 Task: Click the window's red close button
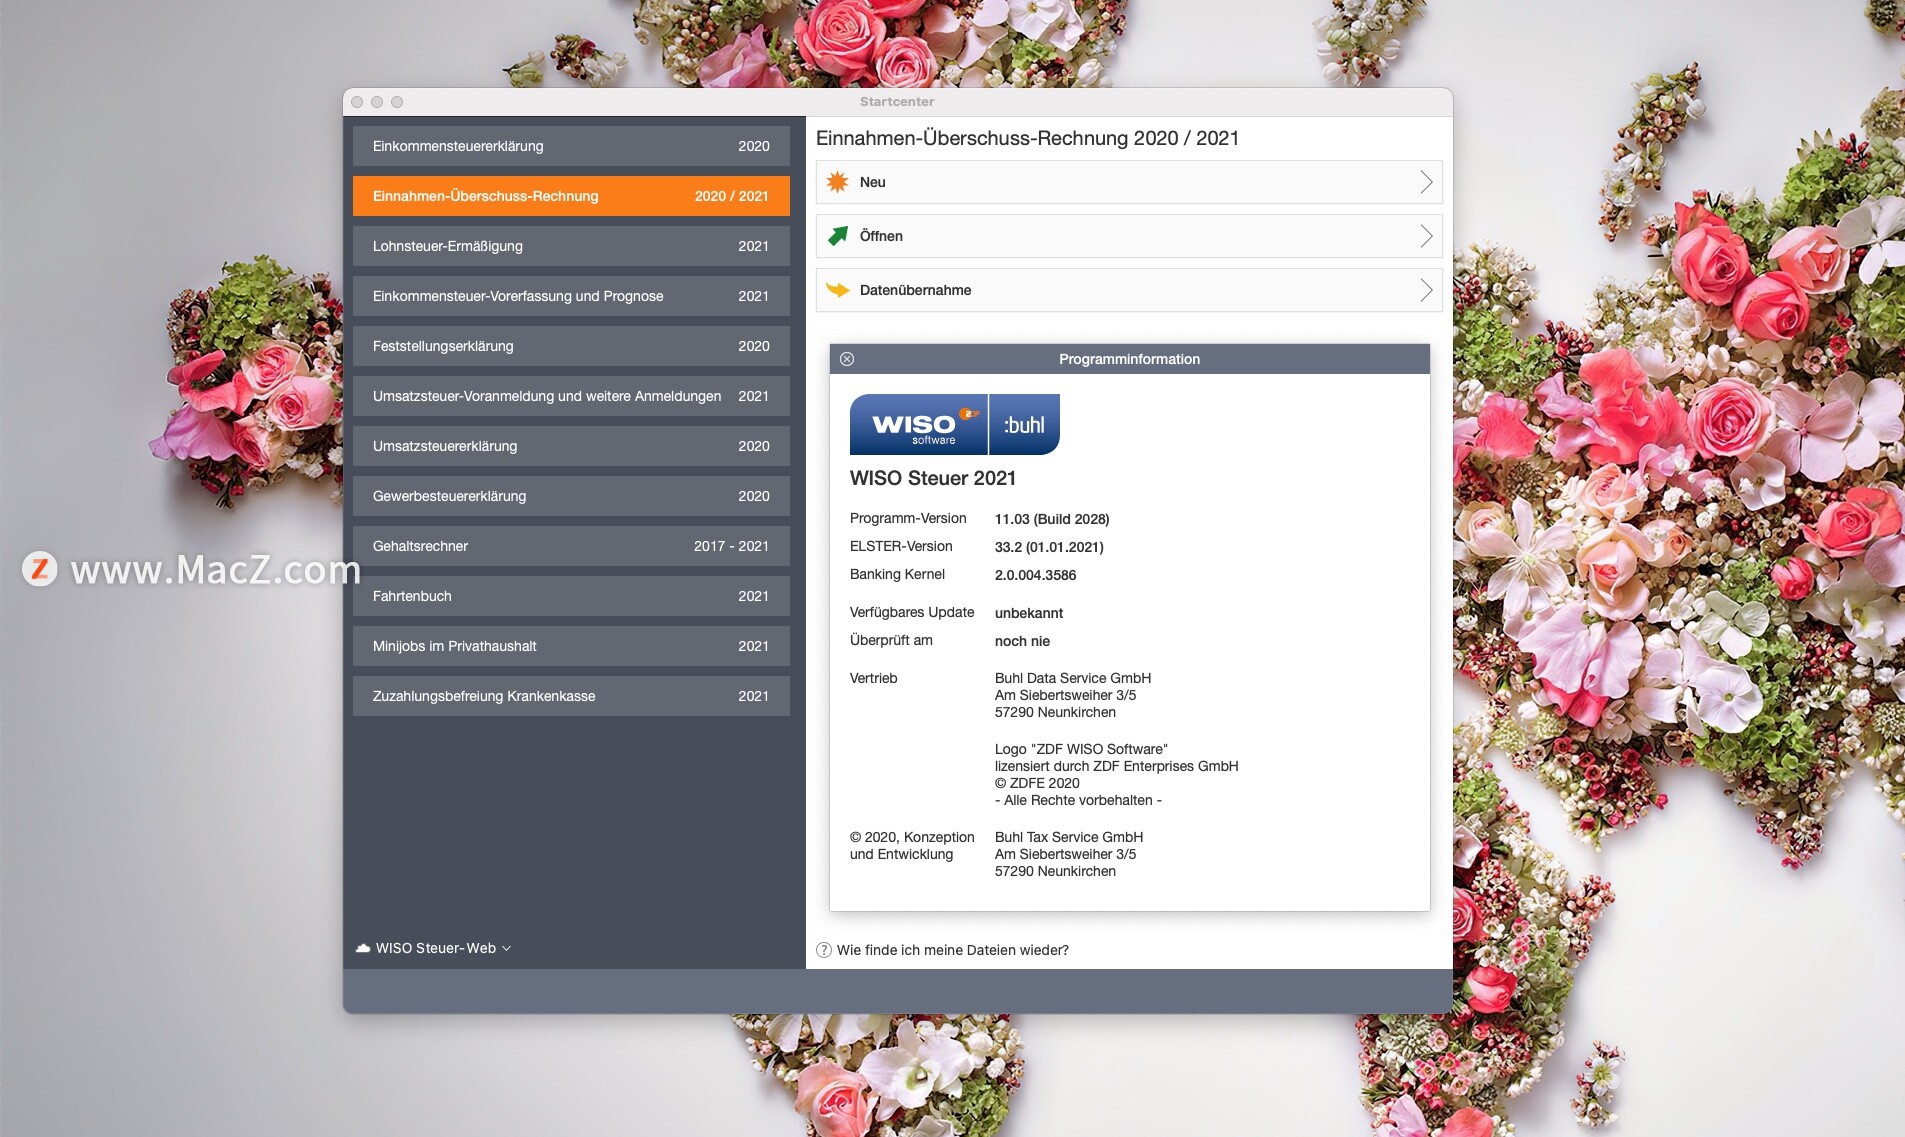(x=357, y=102)
